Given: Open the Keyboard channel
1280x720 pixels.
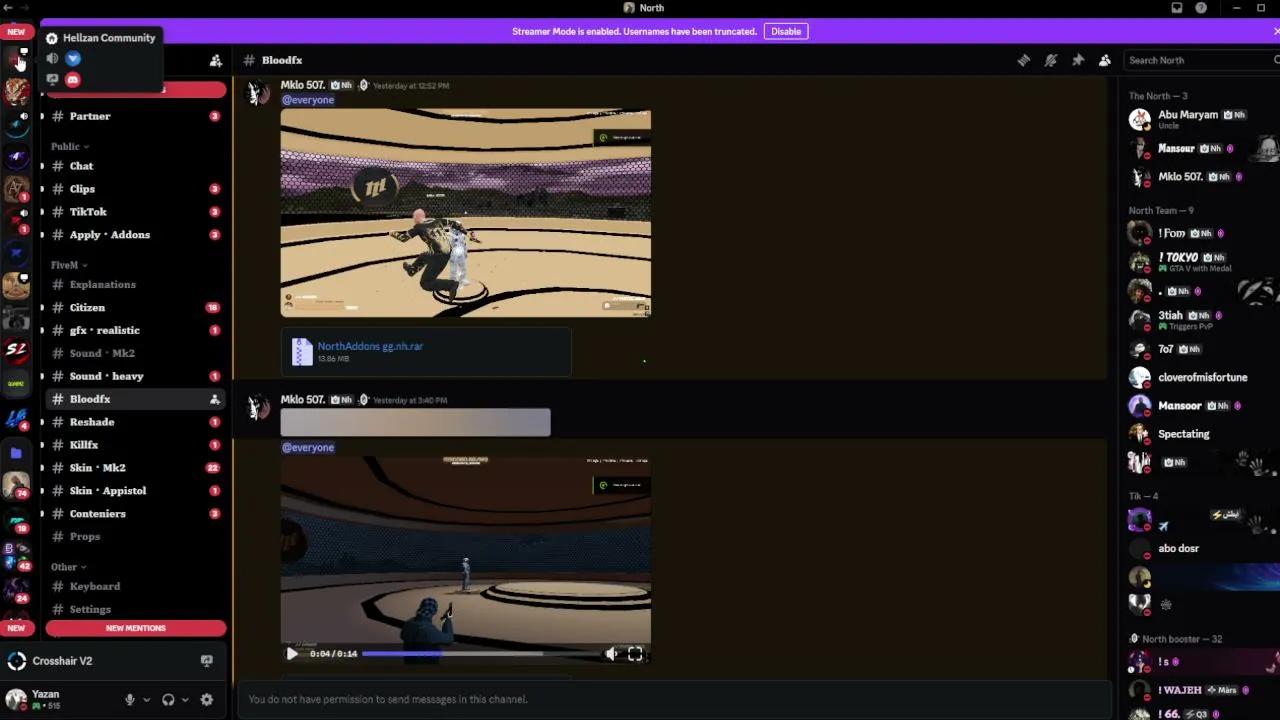Looking at the screenshot, I should (x=135, y=587).
